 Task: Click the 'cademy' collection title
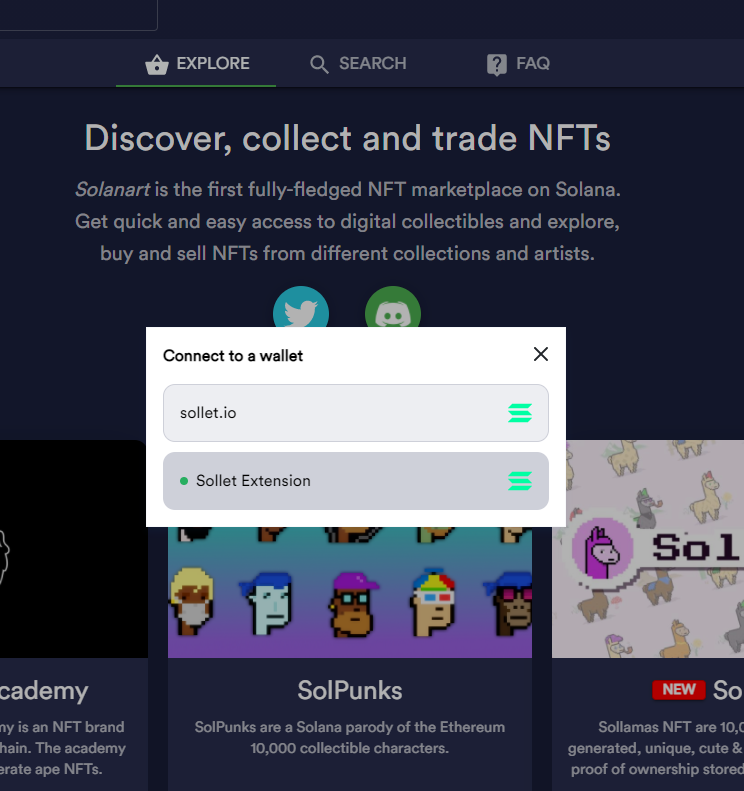(x=44, y=691)
